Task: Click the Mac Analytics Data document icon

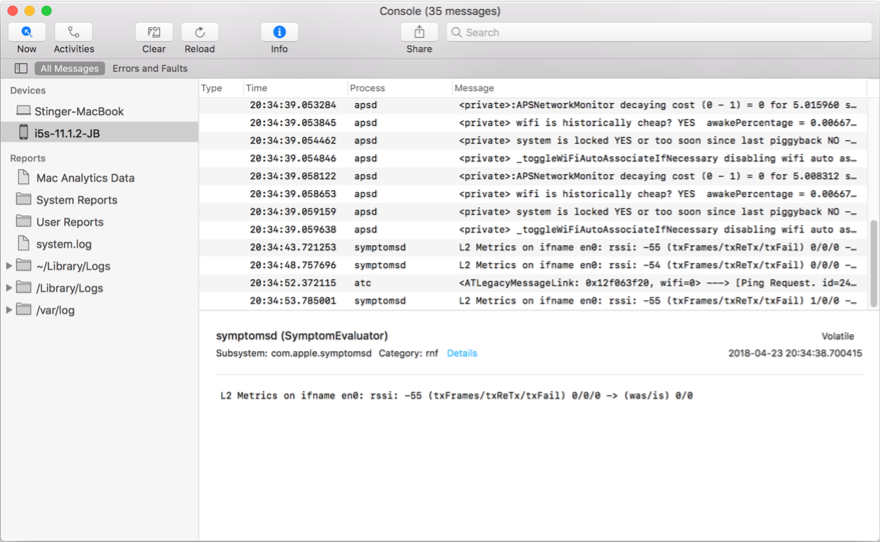Action: tap(23, 177)
